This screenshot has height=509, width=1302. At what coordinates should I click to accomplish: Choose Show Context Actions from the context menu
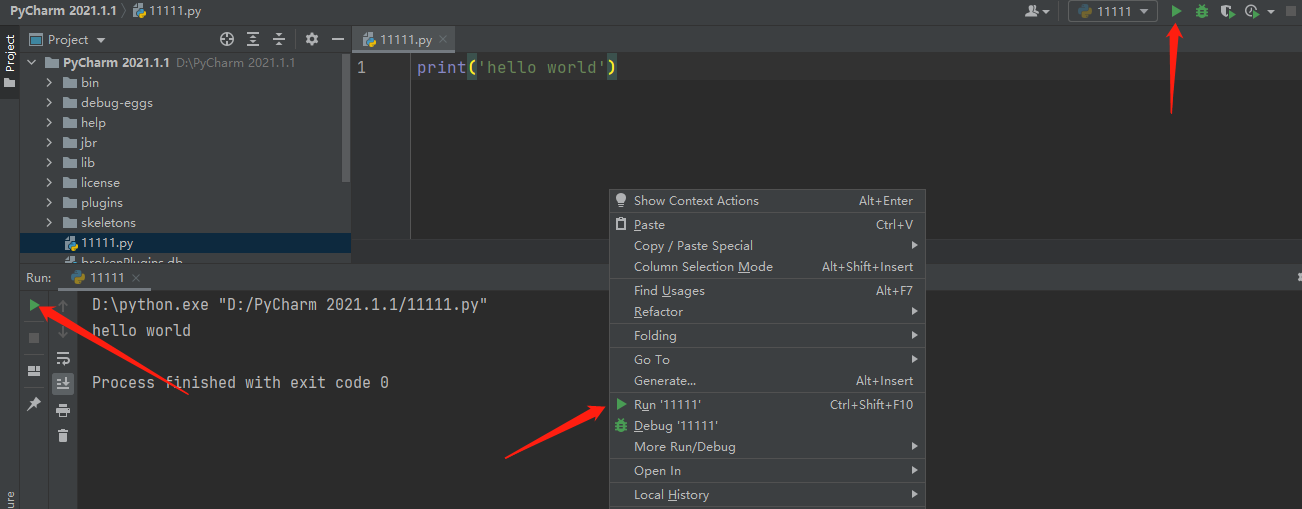point(768,201)
